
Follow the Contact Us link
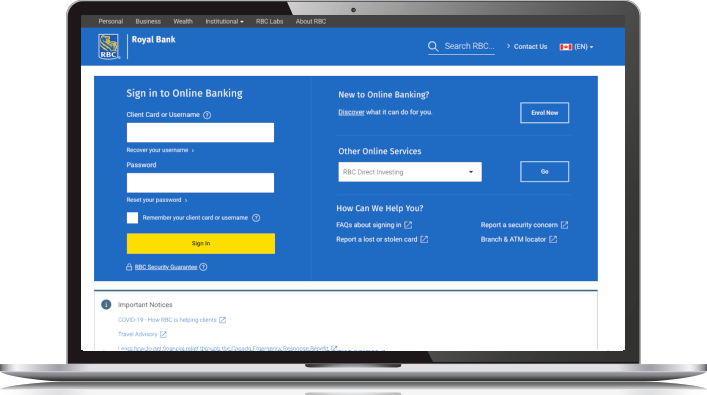[530, 47]
